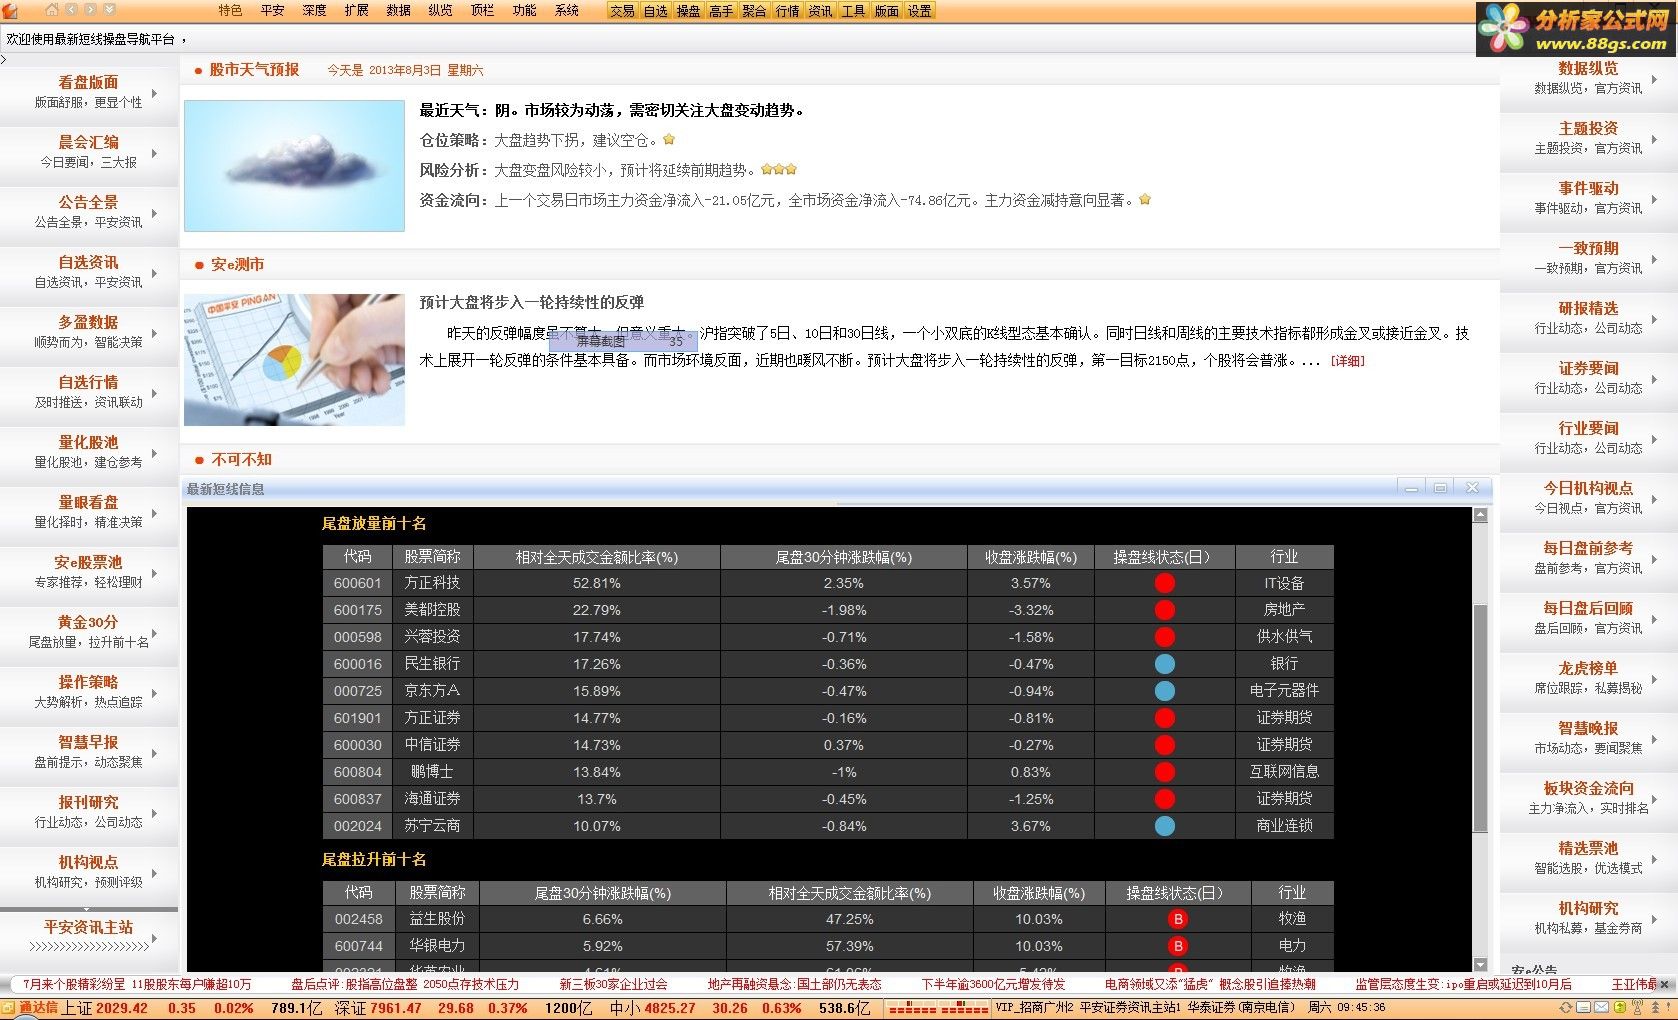Expand the 板块资金流向 right panel entry arrow

coord(1654,799)
